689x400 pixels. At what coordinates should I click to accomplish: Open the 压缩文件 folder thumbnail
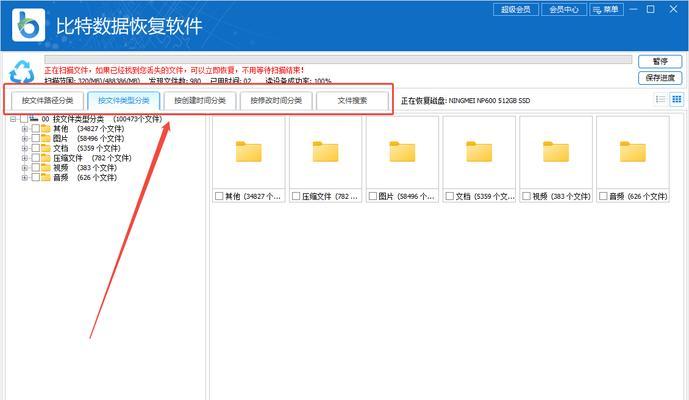coord(325,152)
